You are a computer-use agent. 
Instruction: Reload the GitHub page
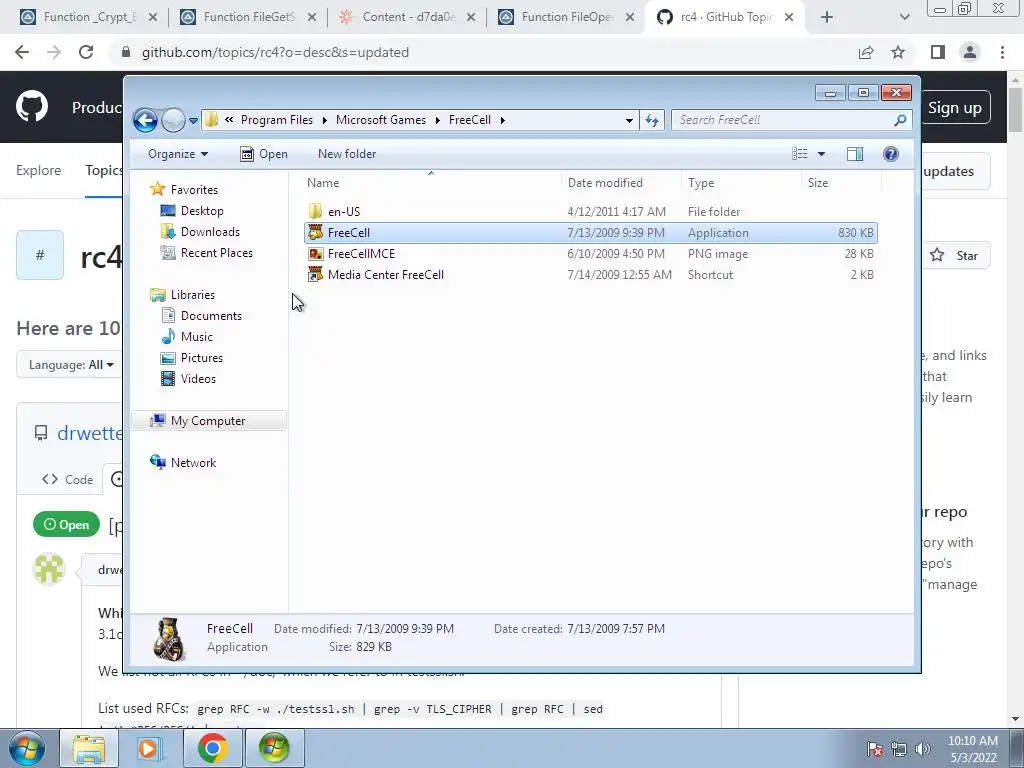[86, 52]
